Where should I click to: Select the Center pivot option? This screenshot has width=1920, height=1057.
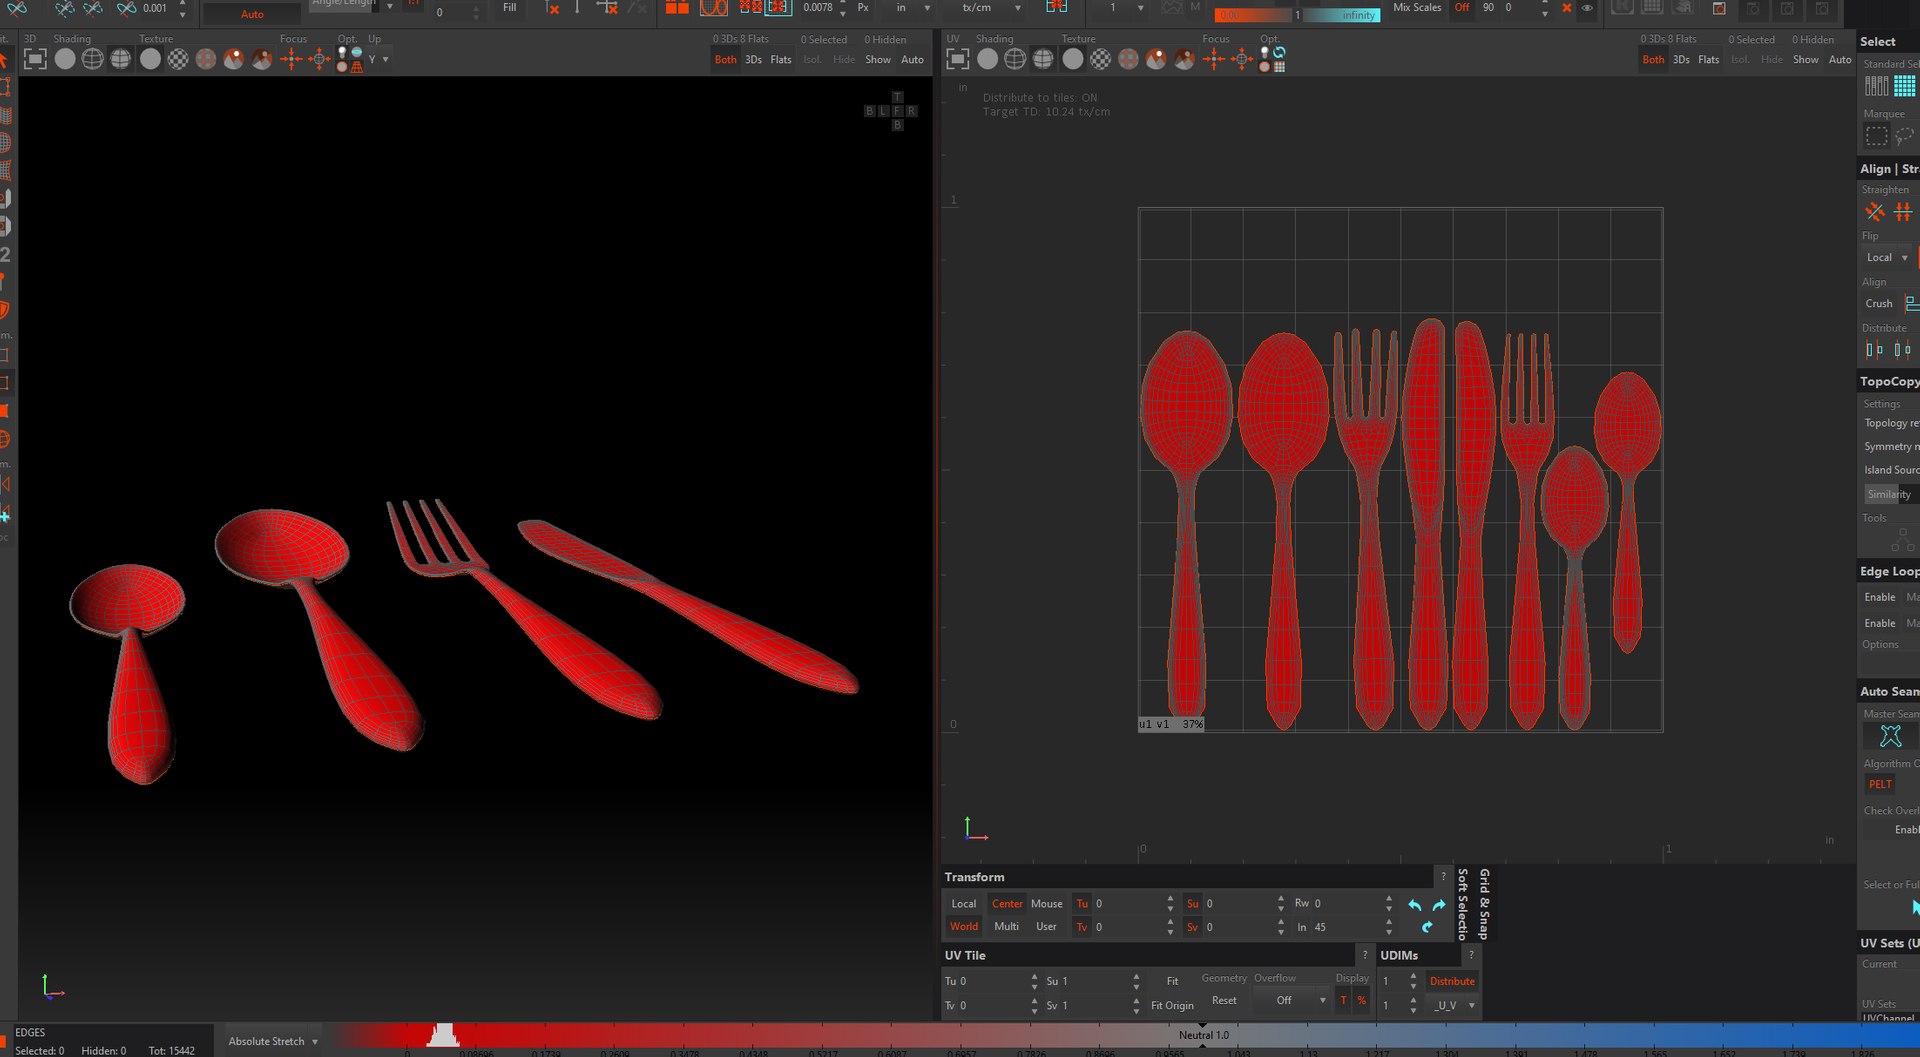[x=1007, y=904]
